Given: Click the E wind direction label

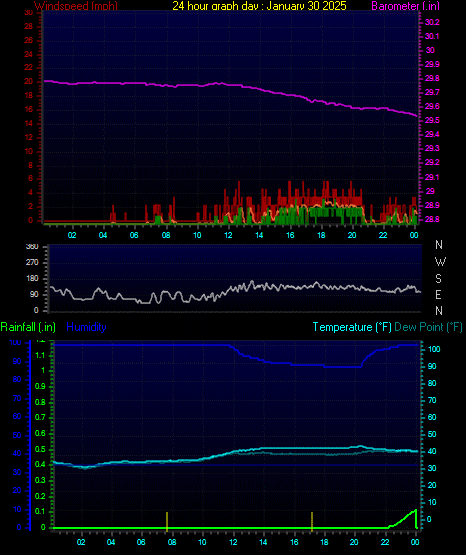Looking at the screenshot, I should tap(438, 294).
